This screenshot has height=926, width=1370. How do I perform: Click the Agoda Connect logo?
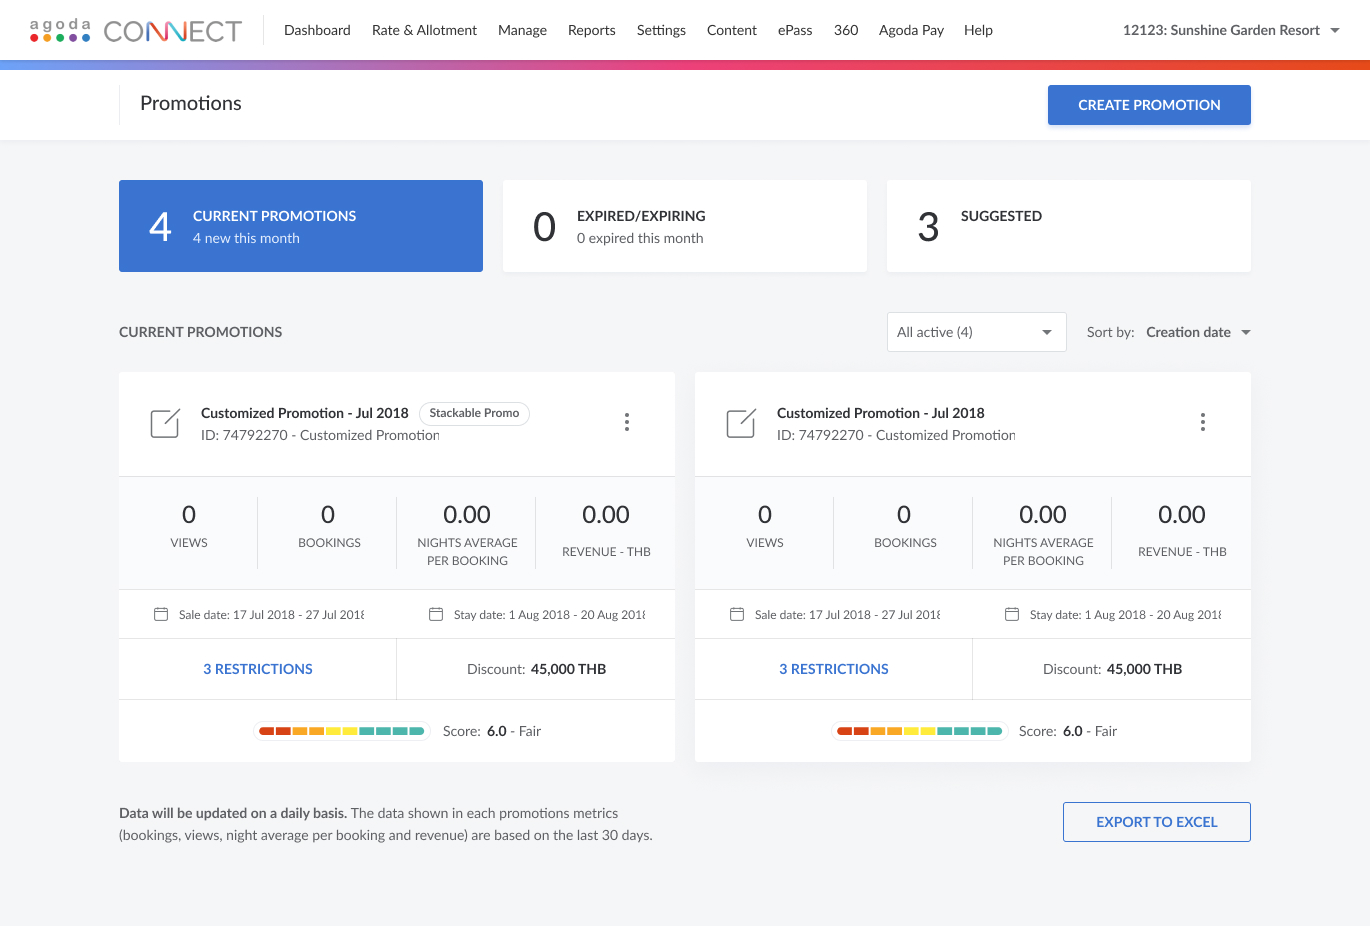(x=135, y=31)
